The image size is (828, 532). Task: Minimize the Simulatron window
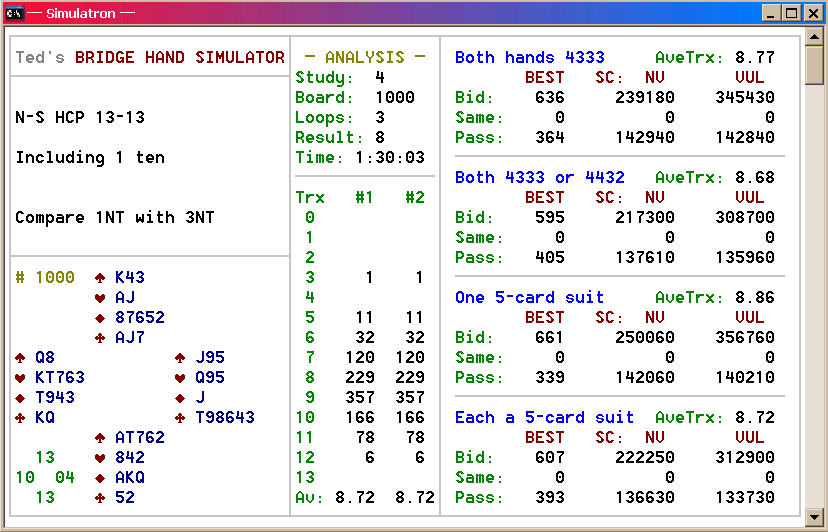[772, 13]
